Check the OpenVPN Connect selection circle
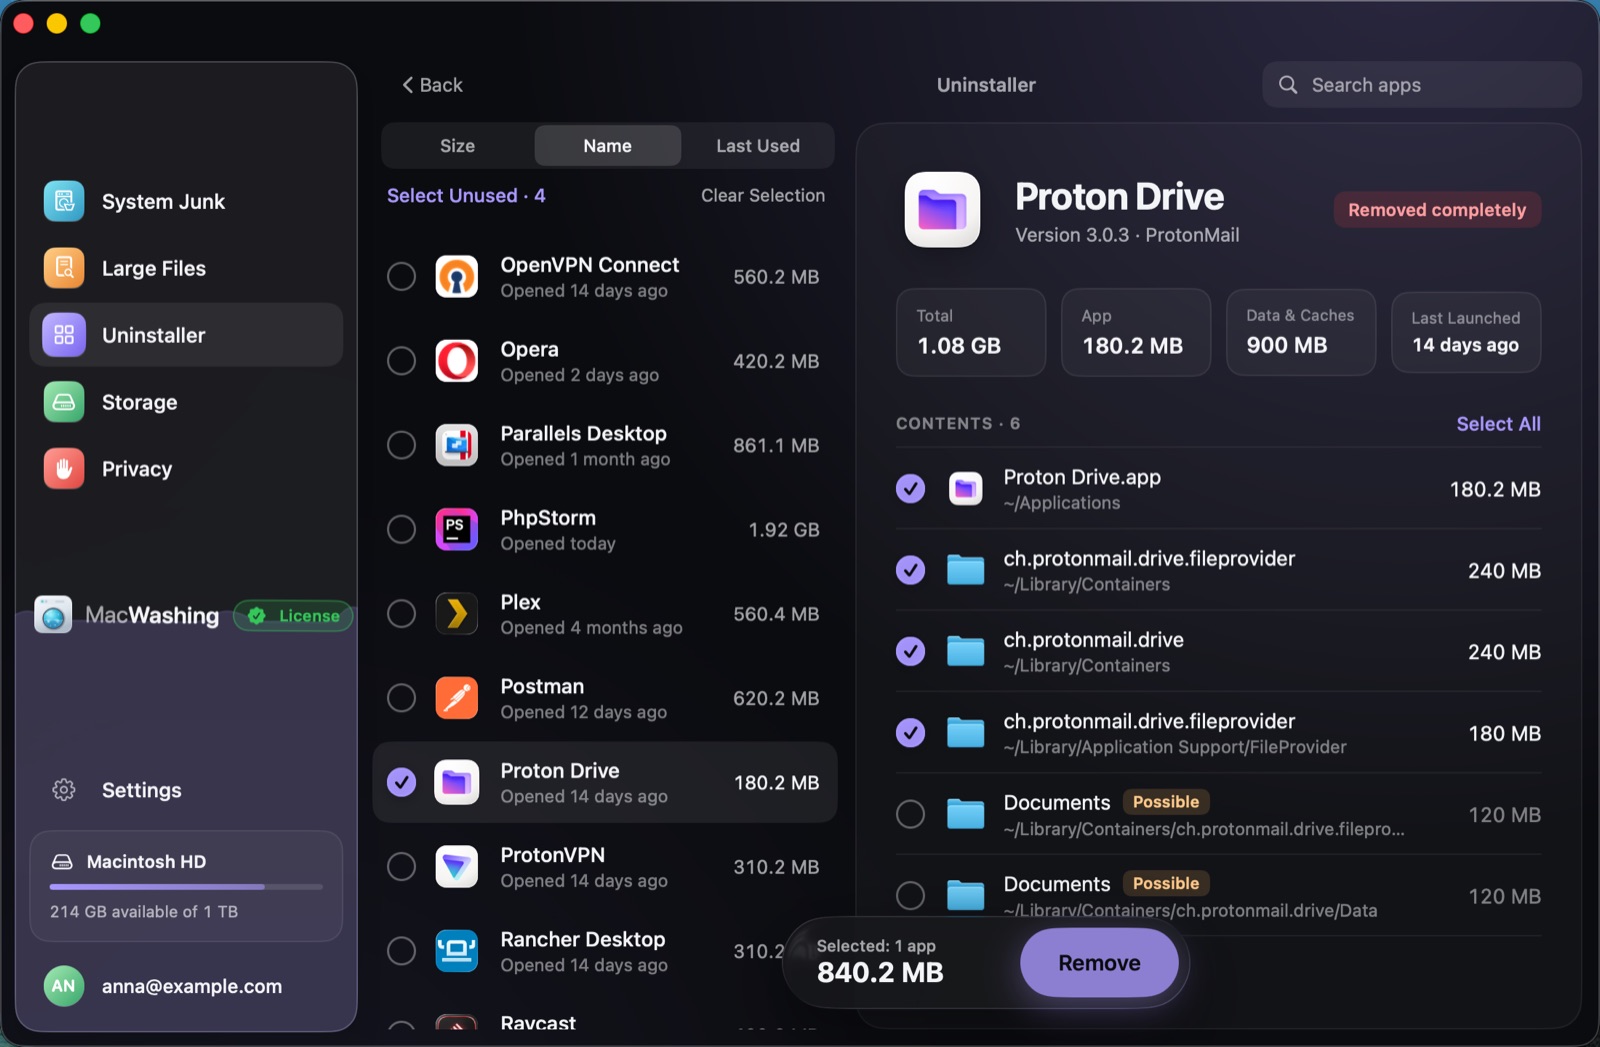Image resolution: width=1600 pixels, height=1047 pixels. click(x=401, y=277)
